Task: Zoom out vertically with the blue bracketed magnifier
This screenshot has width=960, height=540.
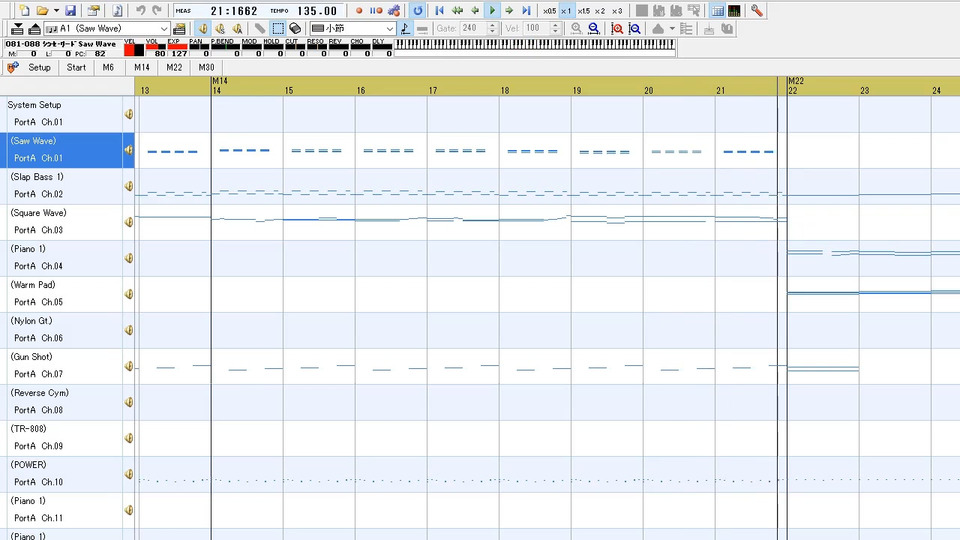Action: pos(635,28)
